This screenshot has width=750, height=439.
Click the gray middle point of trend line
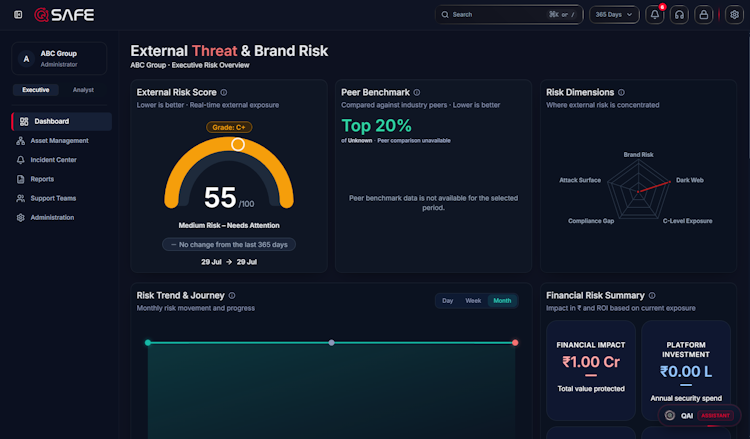point(331,342)
